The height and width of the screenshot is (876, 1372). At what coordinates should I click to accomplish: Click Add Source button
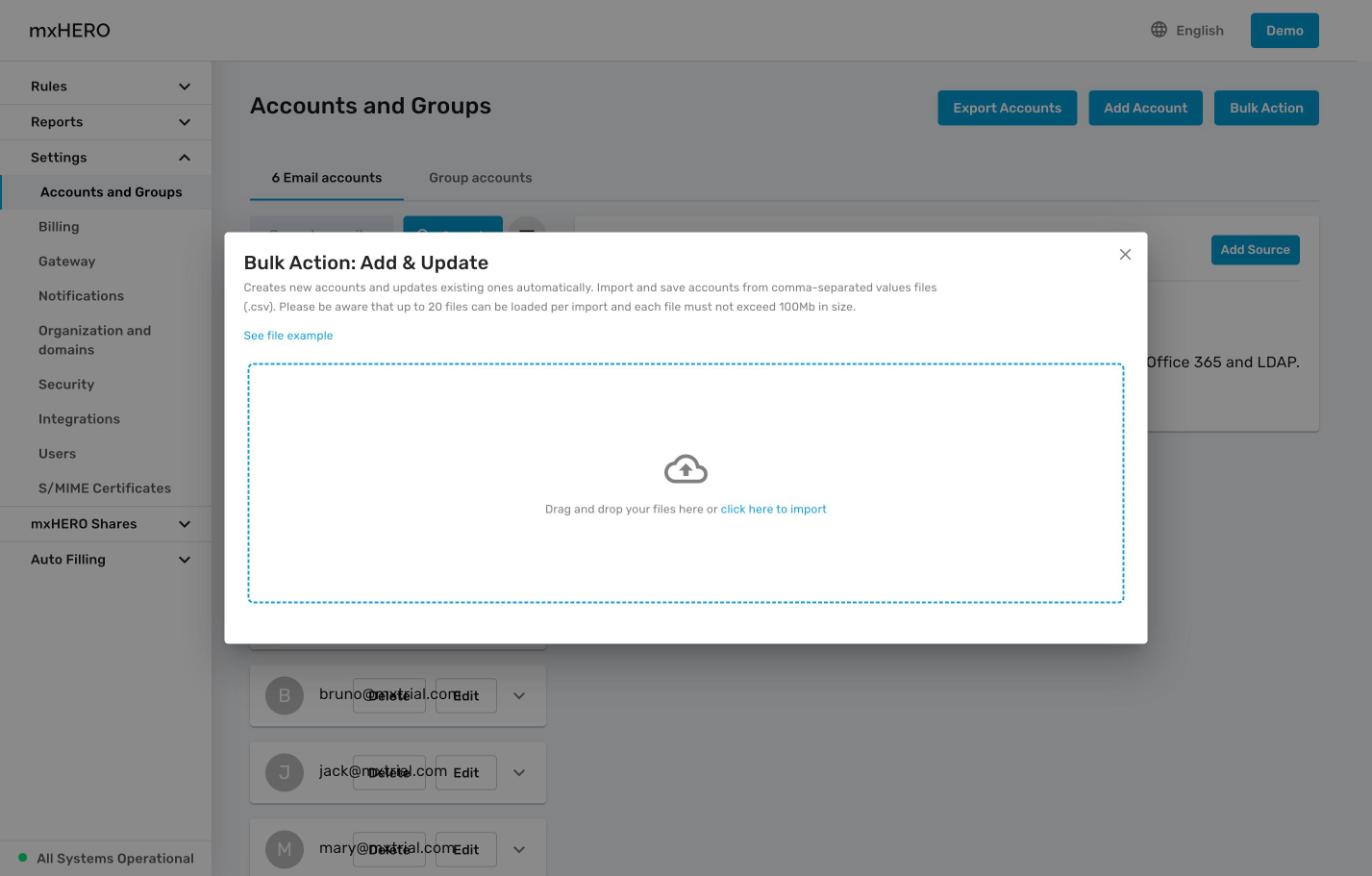tap(1255, 250)
